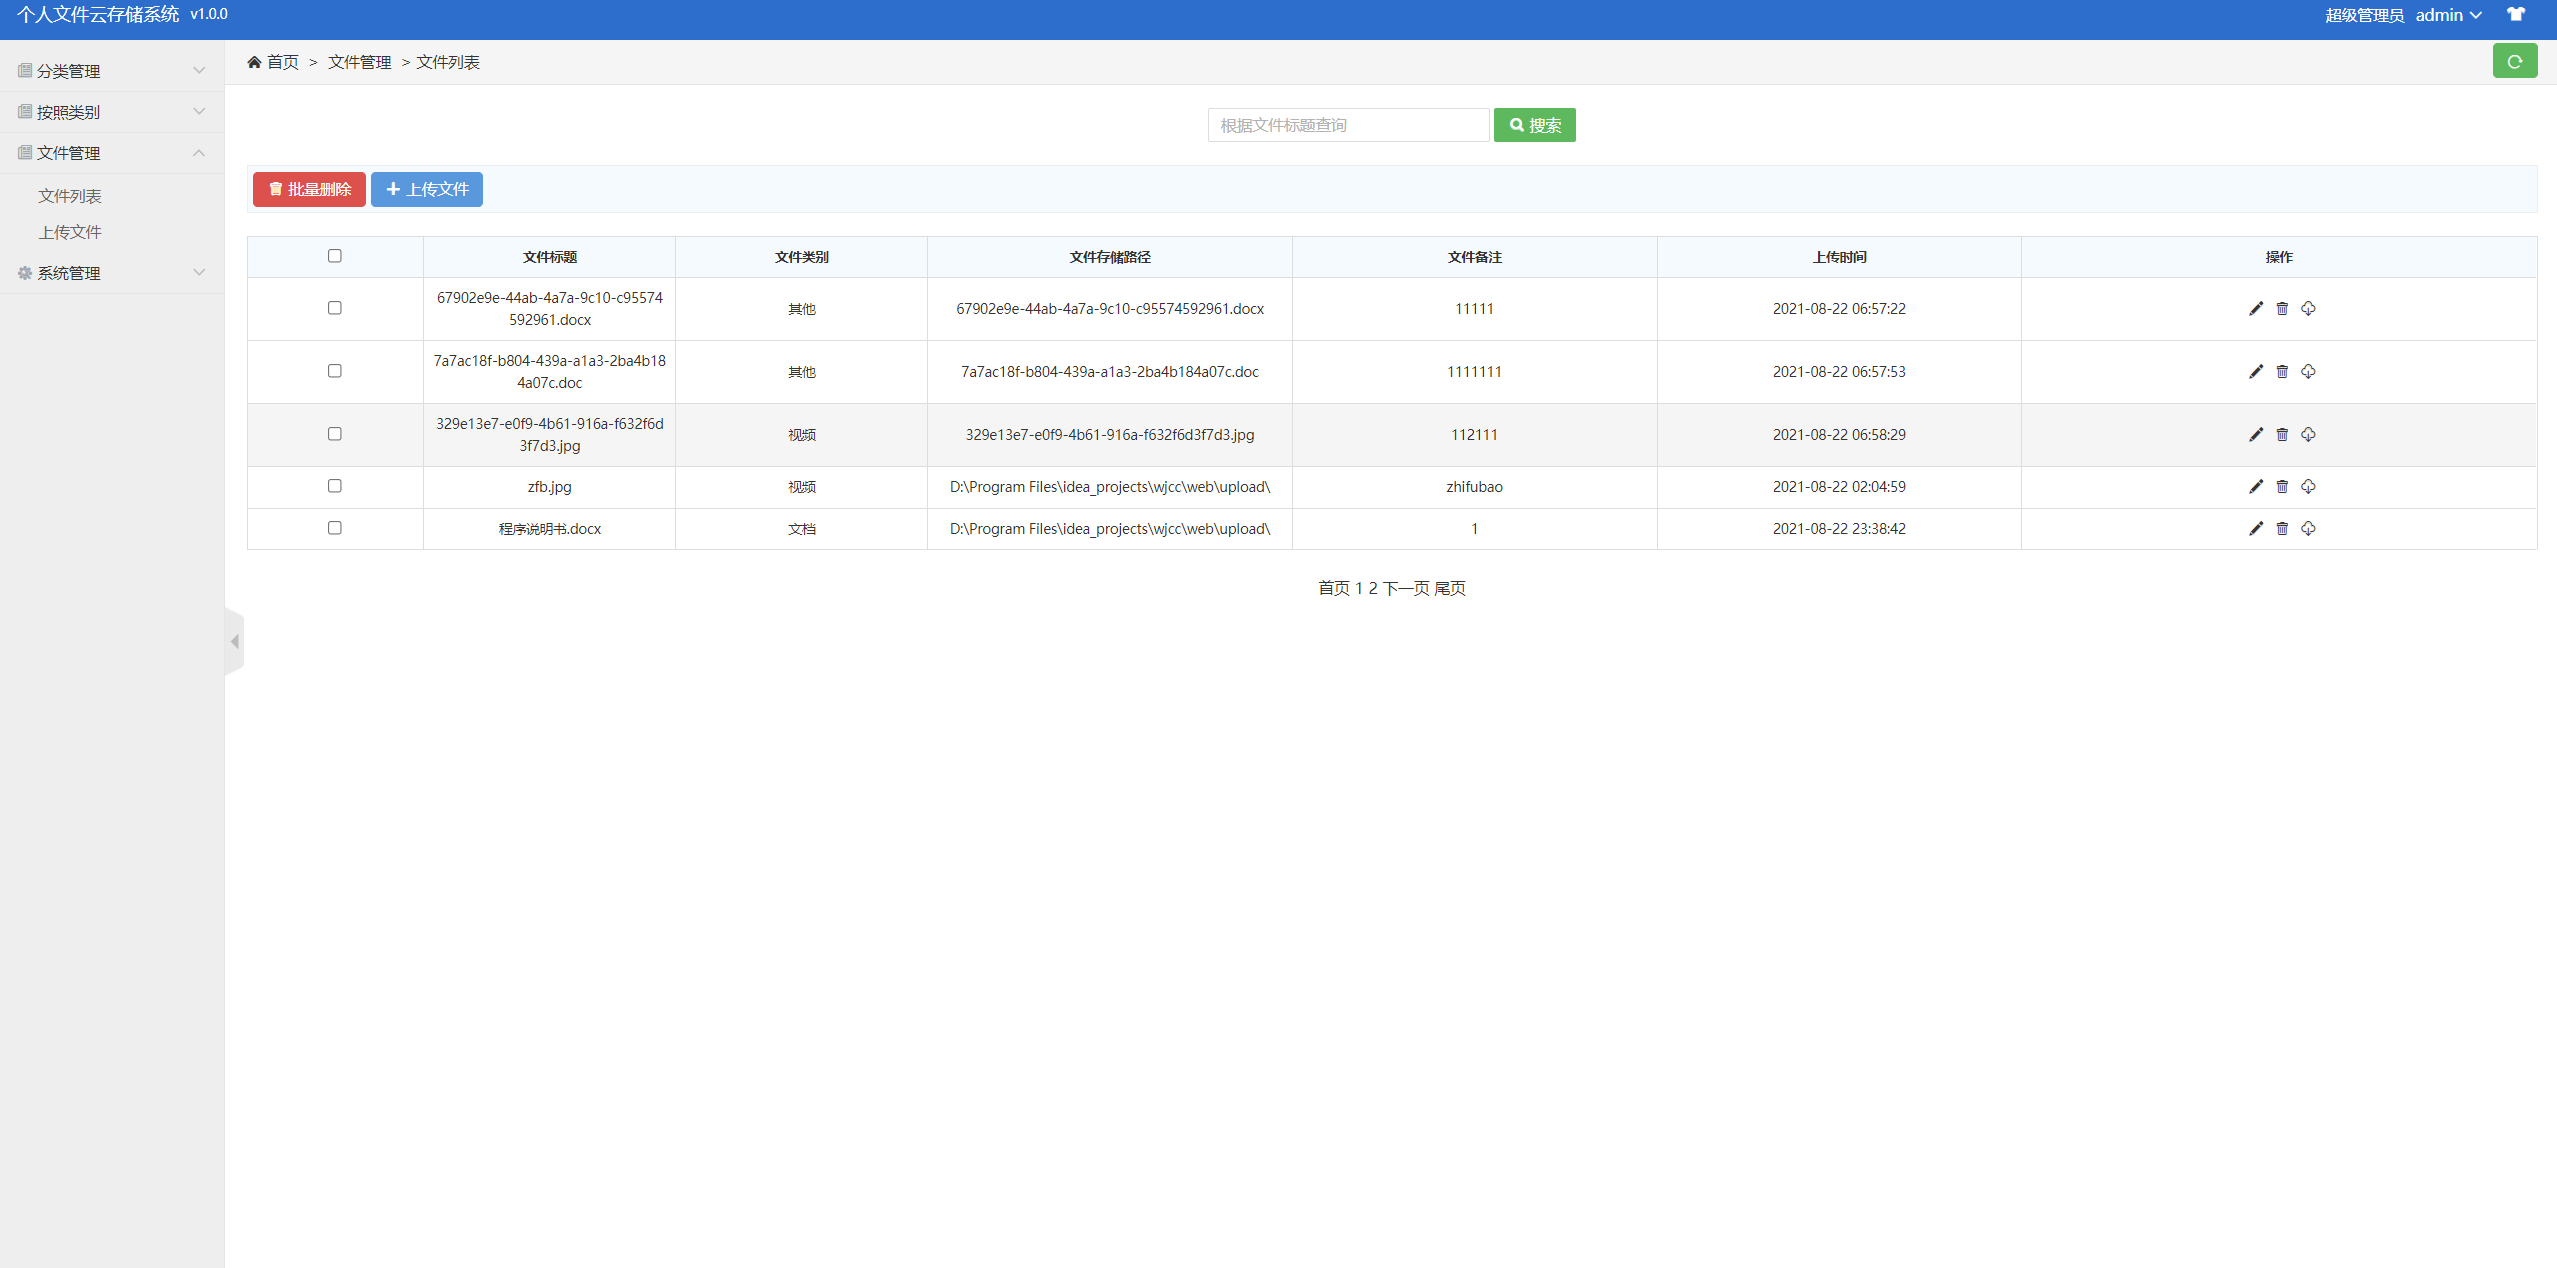Viewport: 2557px width, 1268px height.
Task: Check the box for 67902e9e docx row
Action: [335, 308]
